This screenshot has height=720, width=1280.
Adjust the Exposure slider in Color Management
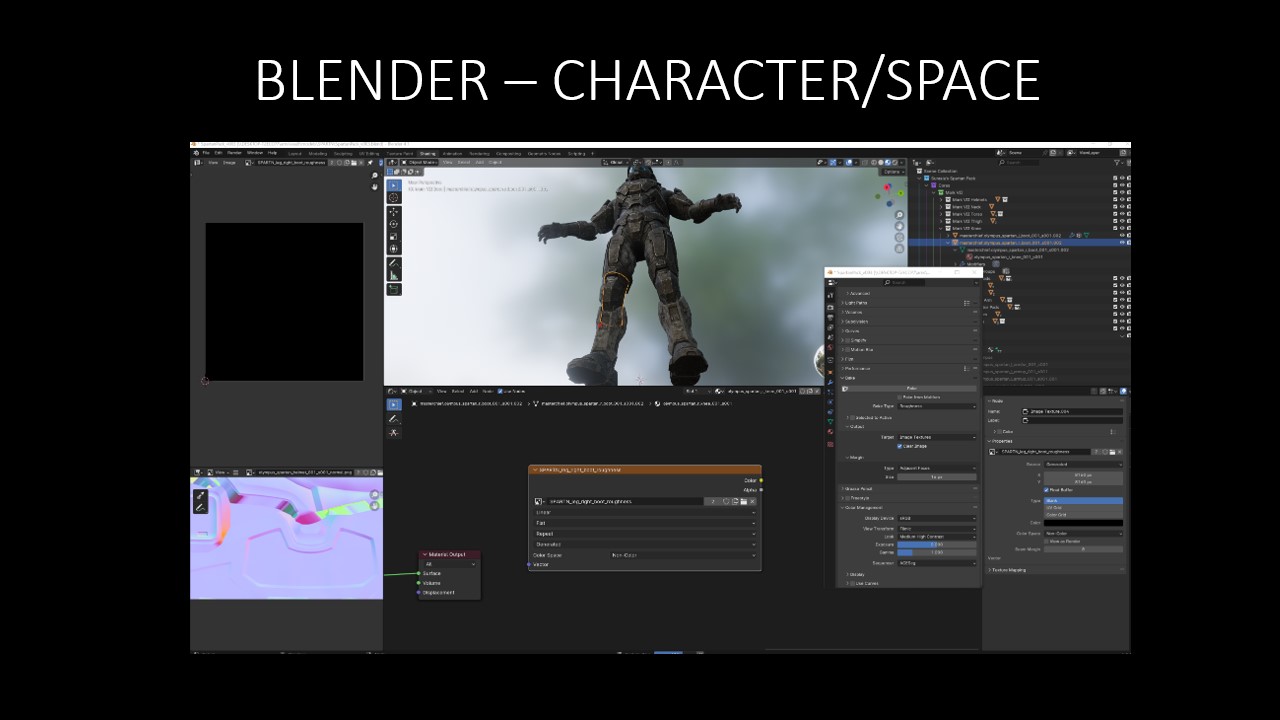click(x=937, y=544)
